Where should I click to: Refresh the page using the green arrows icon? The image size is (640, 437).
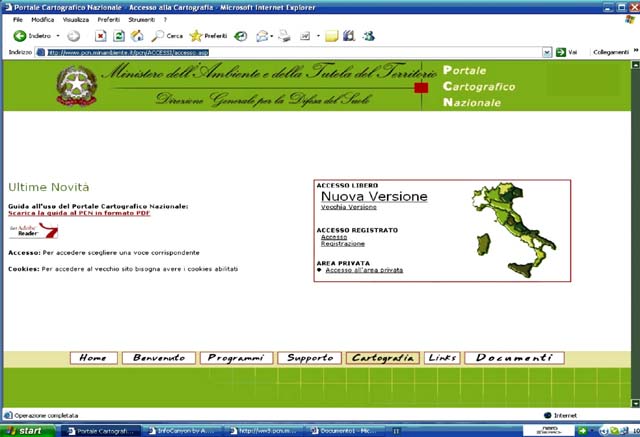click(119, 36)
